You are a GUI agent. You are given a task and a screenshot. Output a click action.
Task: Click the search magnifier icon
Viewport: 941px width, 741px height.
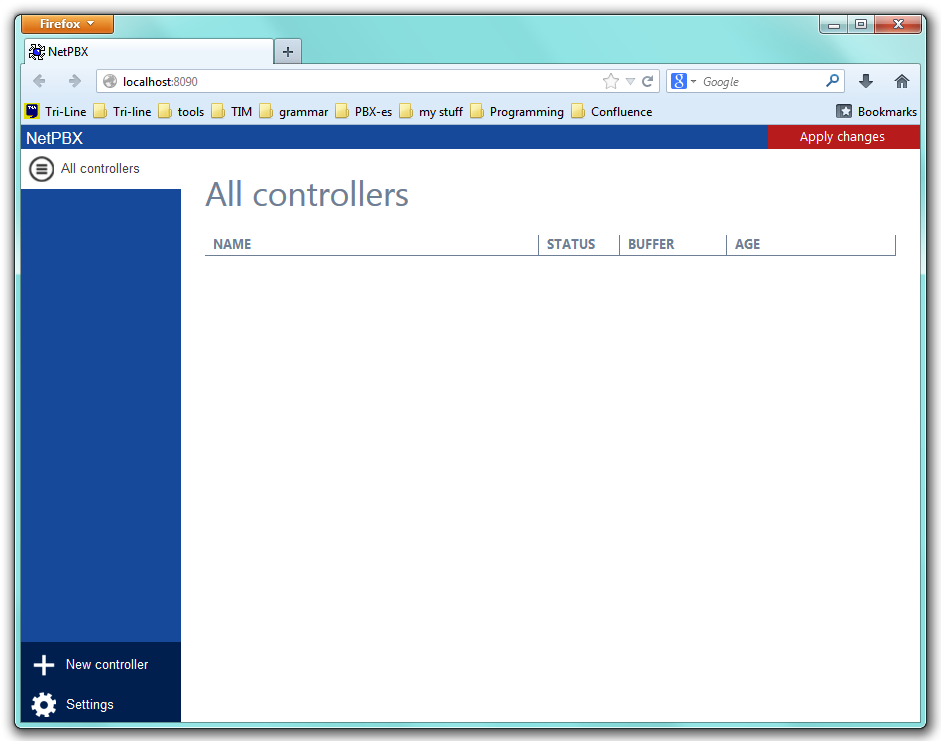[832, 80]
